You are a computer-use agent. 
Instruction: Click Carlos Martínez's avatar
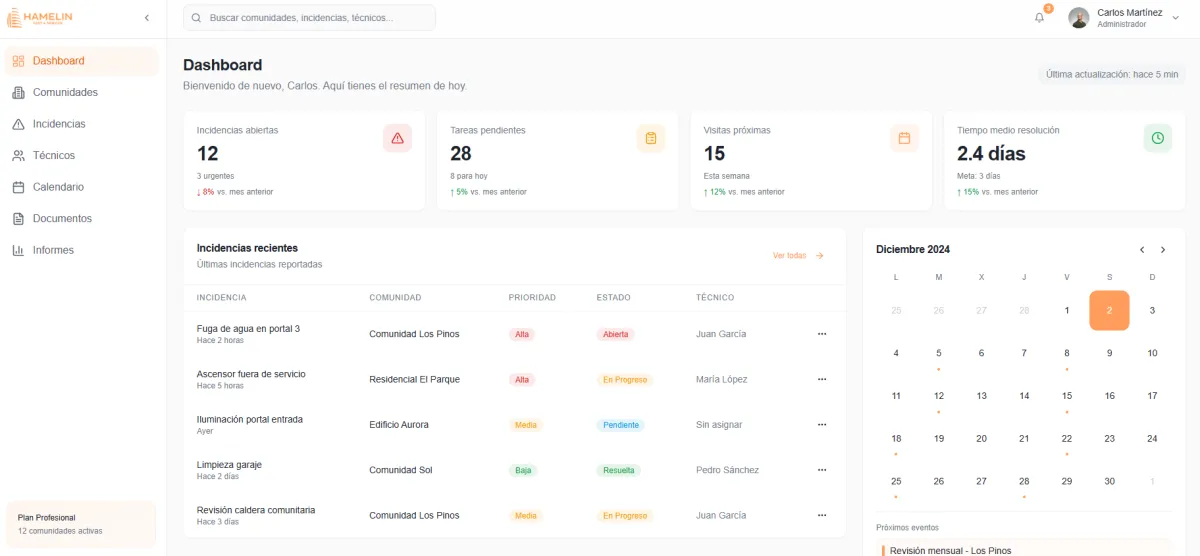(x=1078, y=18)
